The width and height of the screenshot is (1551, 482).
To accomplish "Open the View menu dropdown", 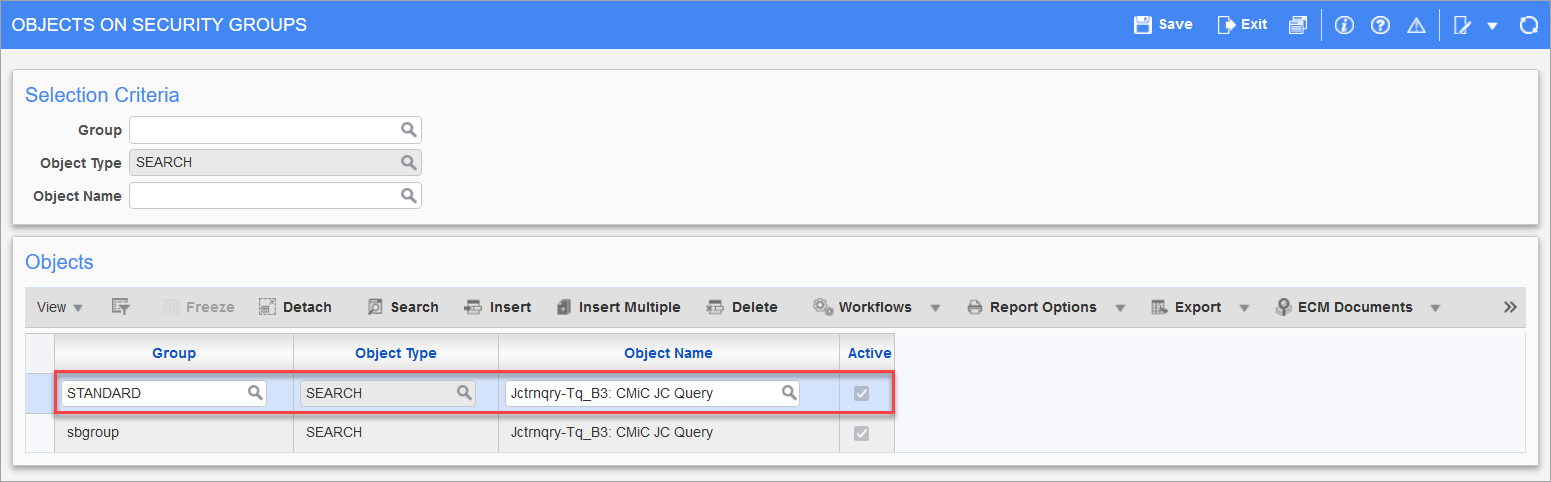I will click(60, 307).
